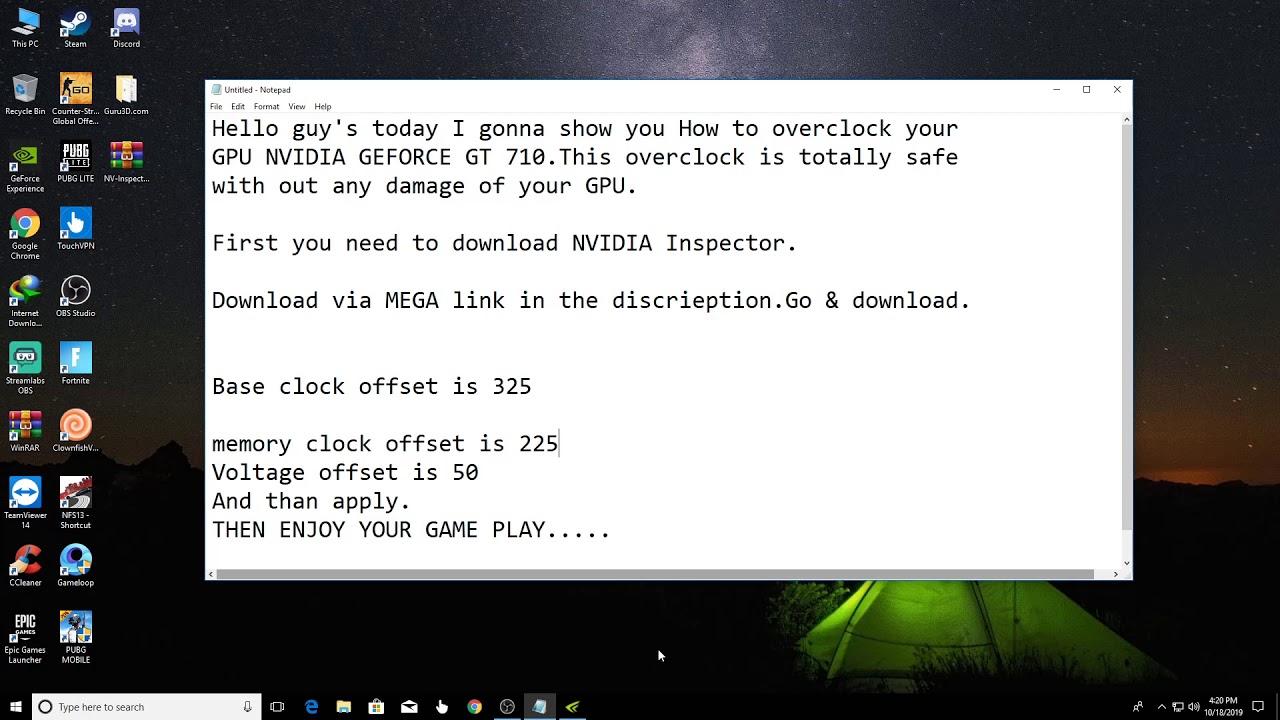
Task: Open Notepad Format menu
Action: click(266, 106)
